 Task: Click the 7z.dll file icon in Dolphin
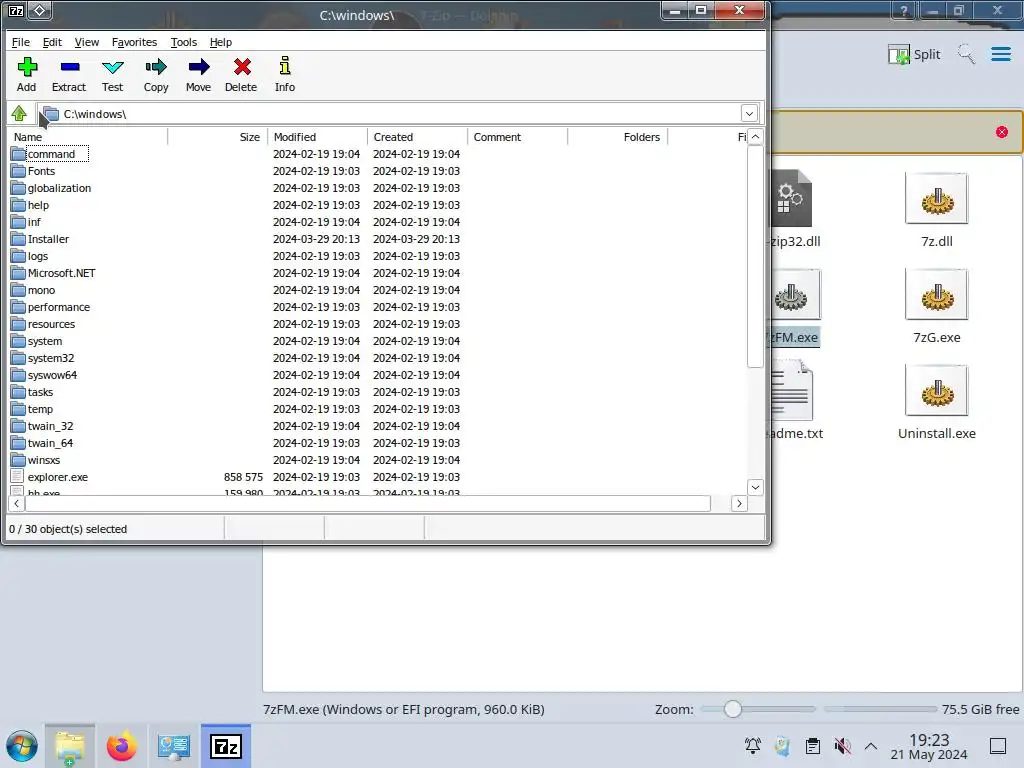click(936, 199)
